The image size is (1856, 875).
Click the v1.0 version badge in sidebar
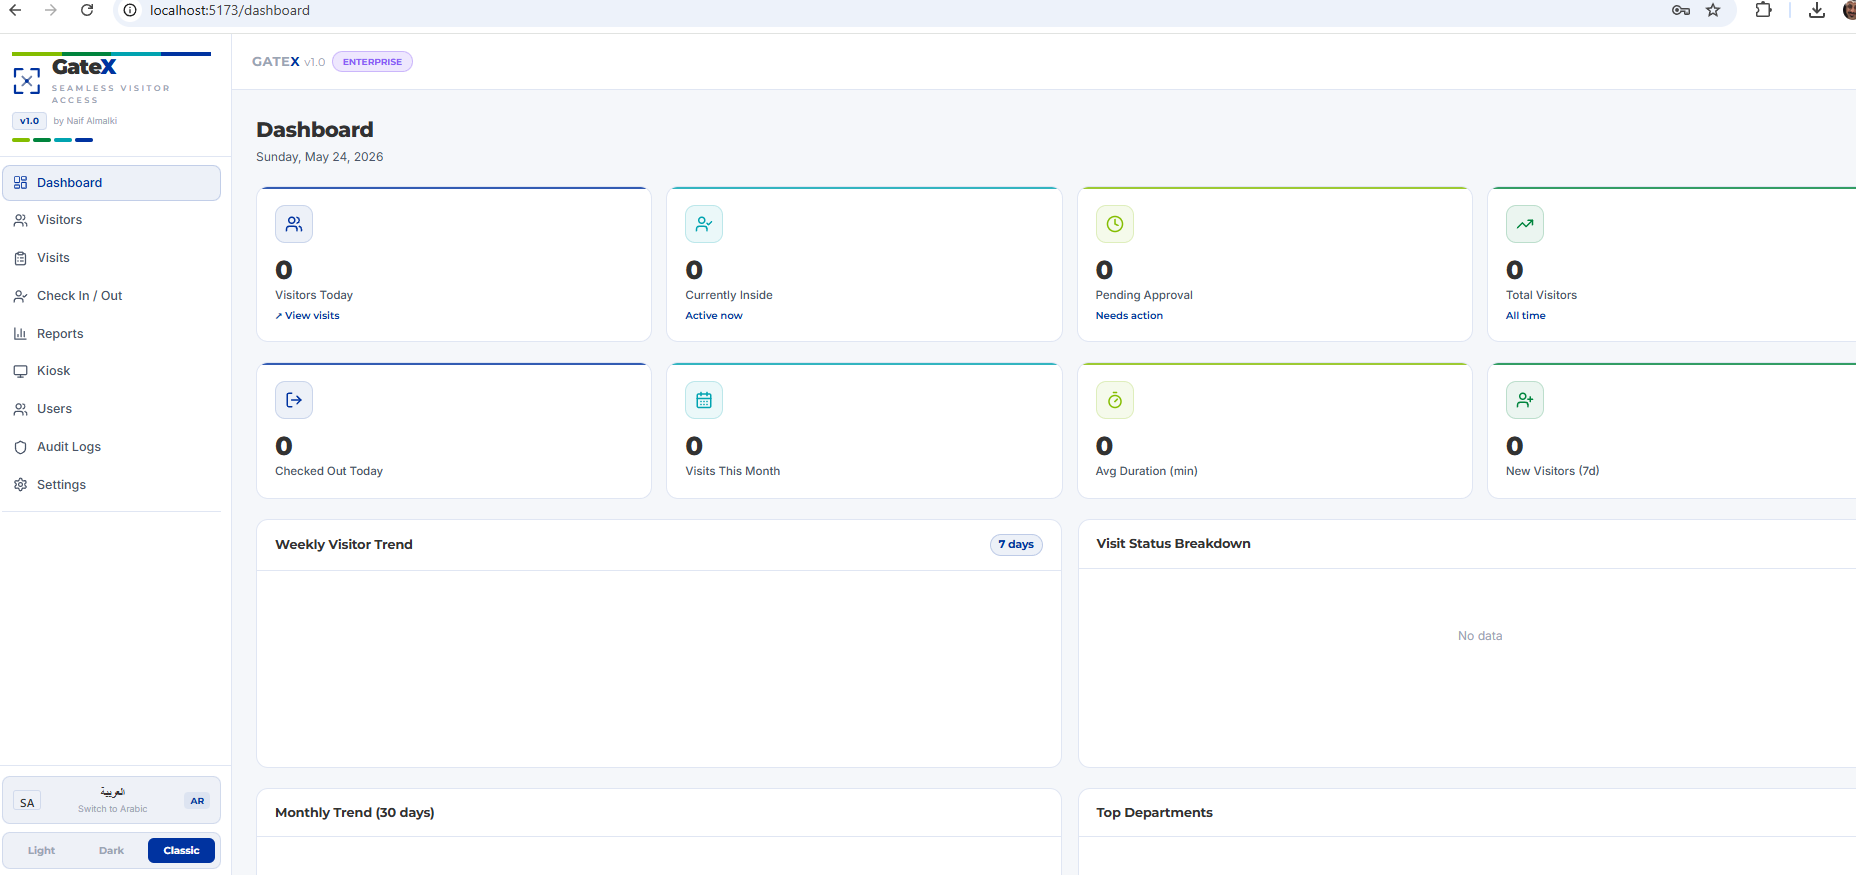coord(29,121)
